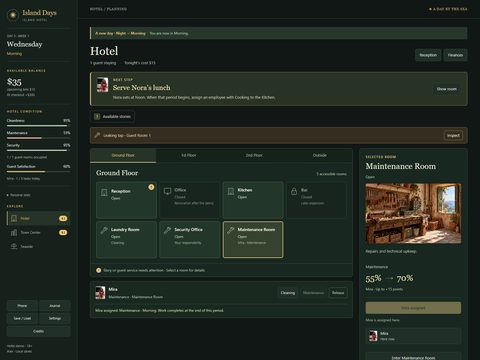Click the Reception room door icon
The image size is (480, 360).
(x=104, y=192)
